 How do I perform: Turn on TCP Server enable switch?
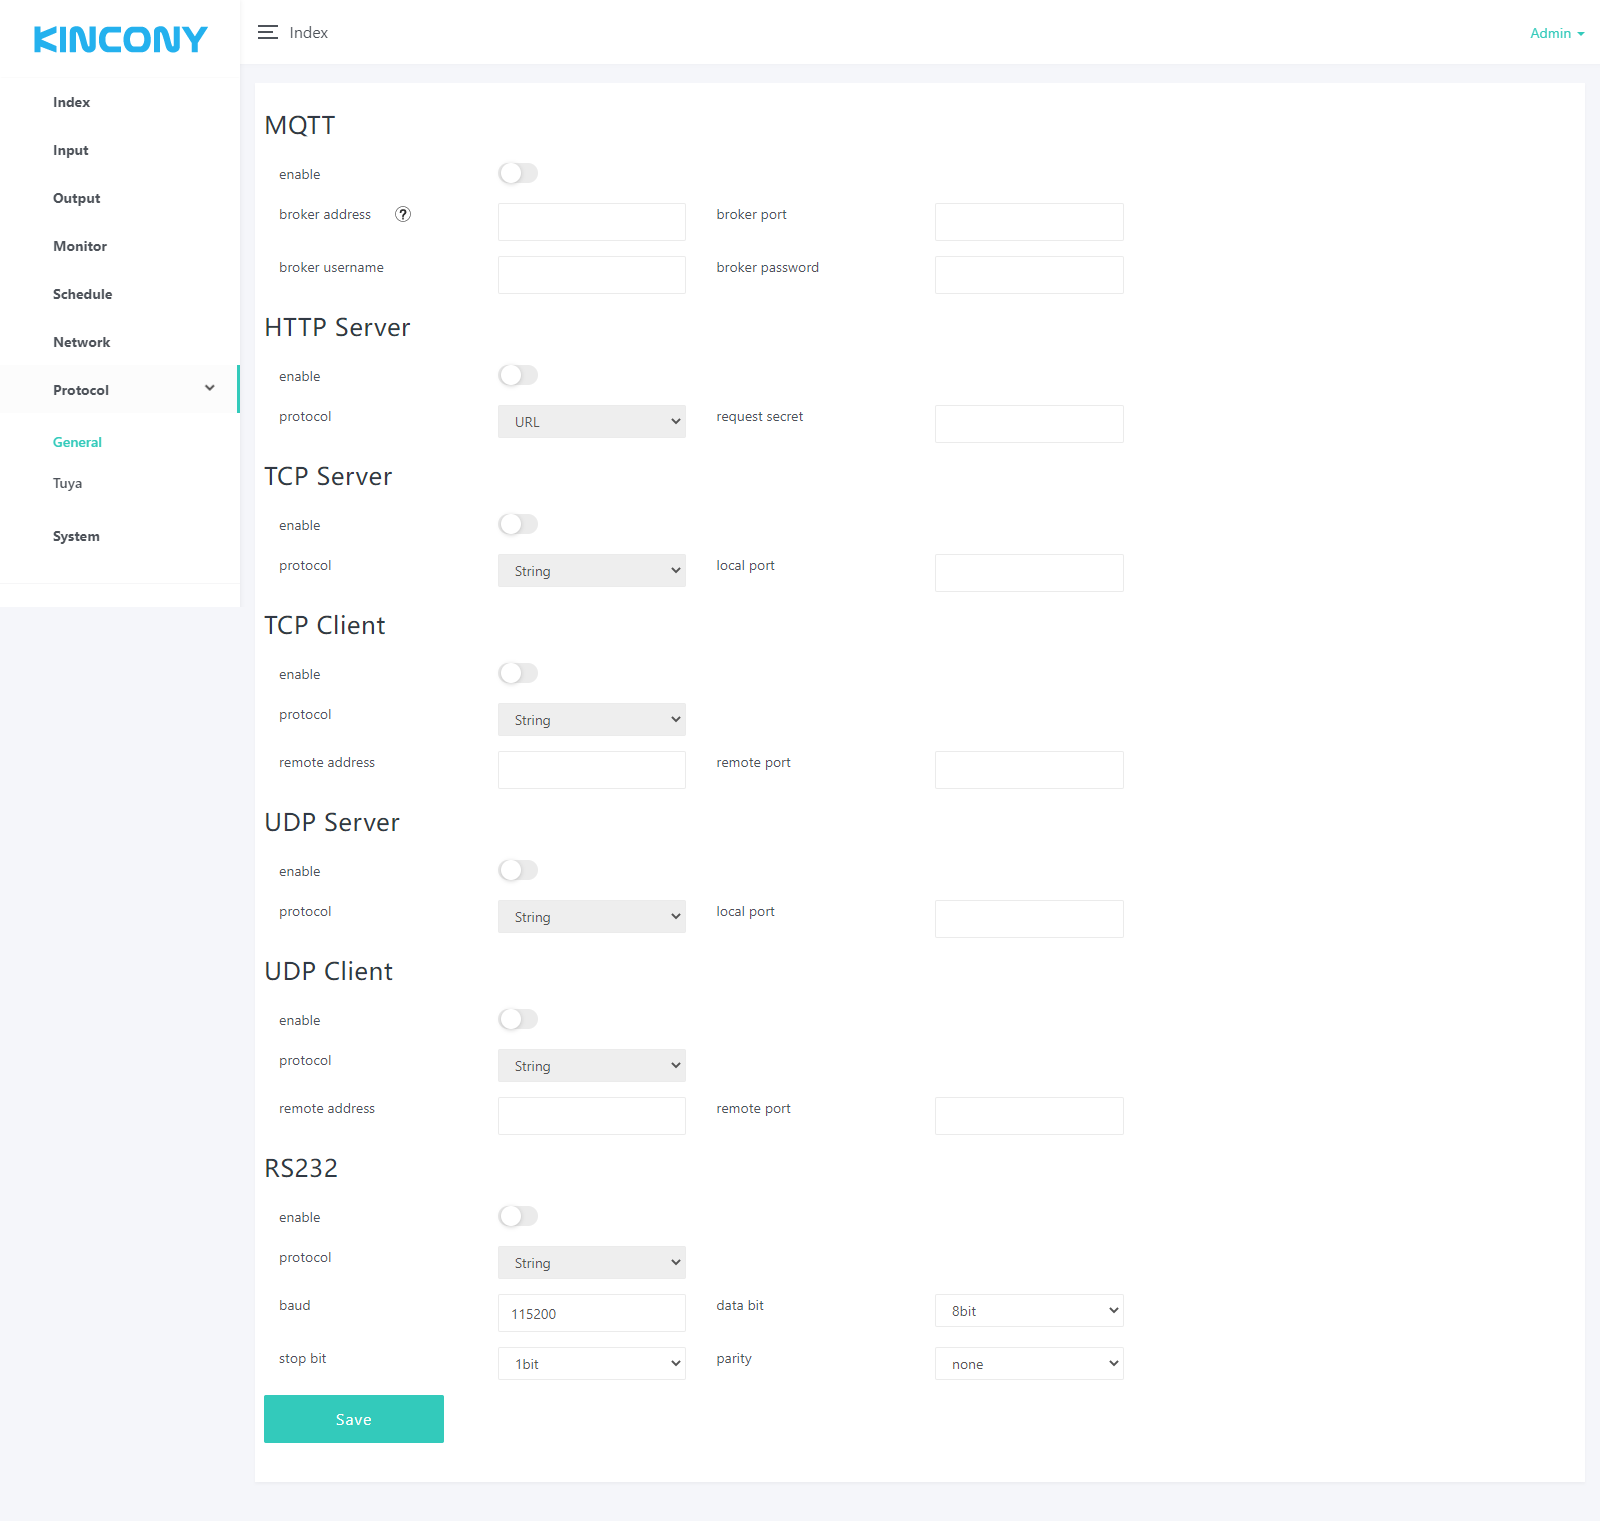[518, 525]
